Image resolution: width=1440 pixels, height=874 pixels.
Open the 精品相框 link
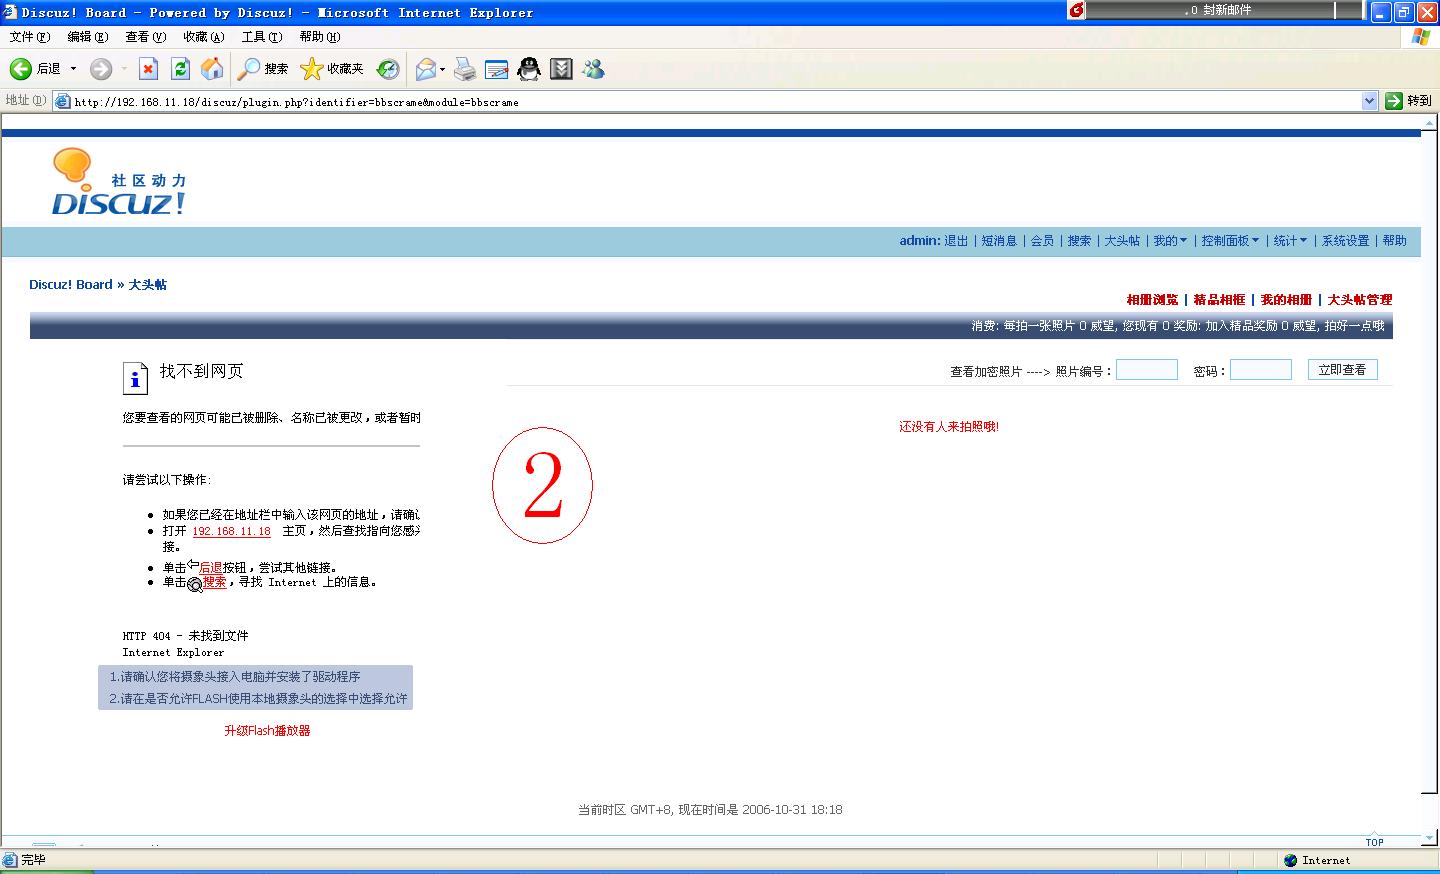click(1219, 300)
